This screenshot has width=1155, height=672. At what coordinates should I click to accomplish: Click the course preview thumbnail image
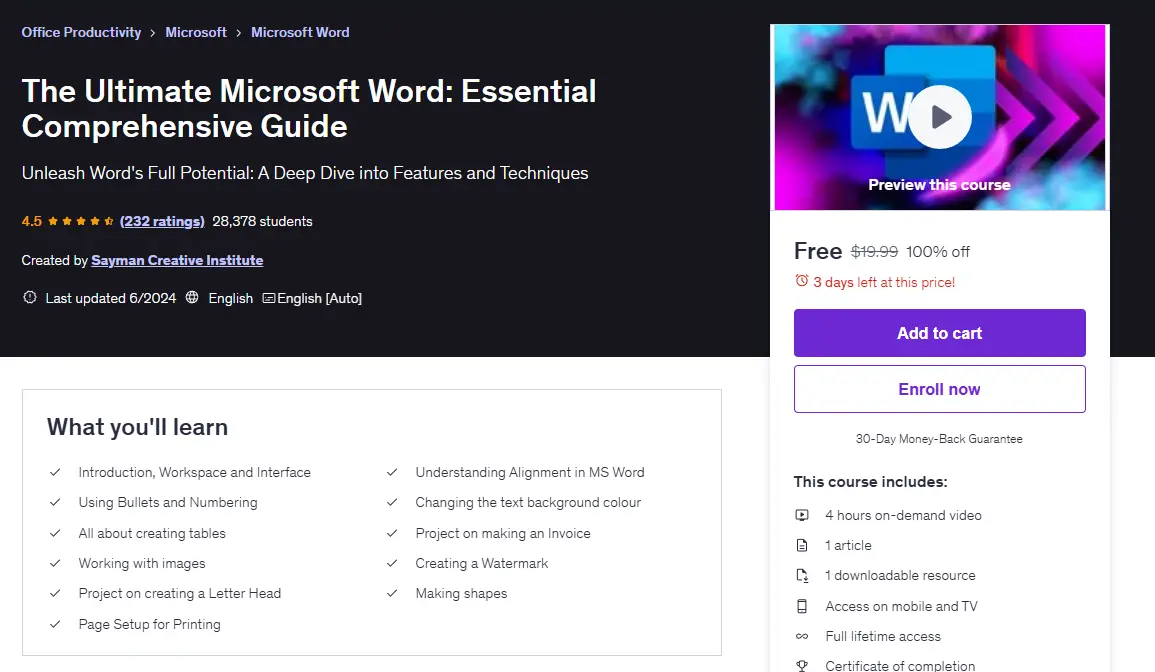tap(939, 118)
